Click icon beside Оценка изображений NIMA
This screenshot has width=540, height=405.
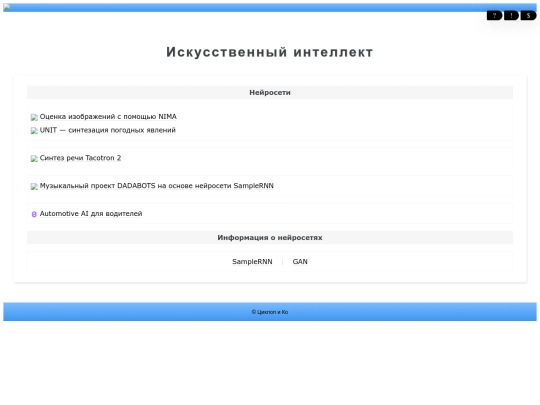click(34, 117)
